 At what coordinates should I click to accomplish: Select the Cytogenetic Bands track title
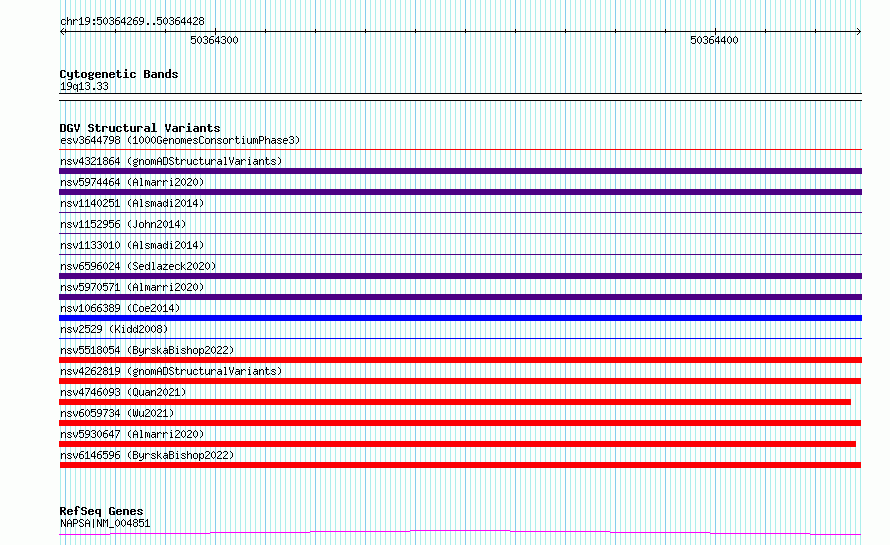click(x=119, y=74)
